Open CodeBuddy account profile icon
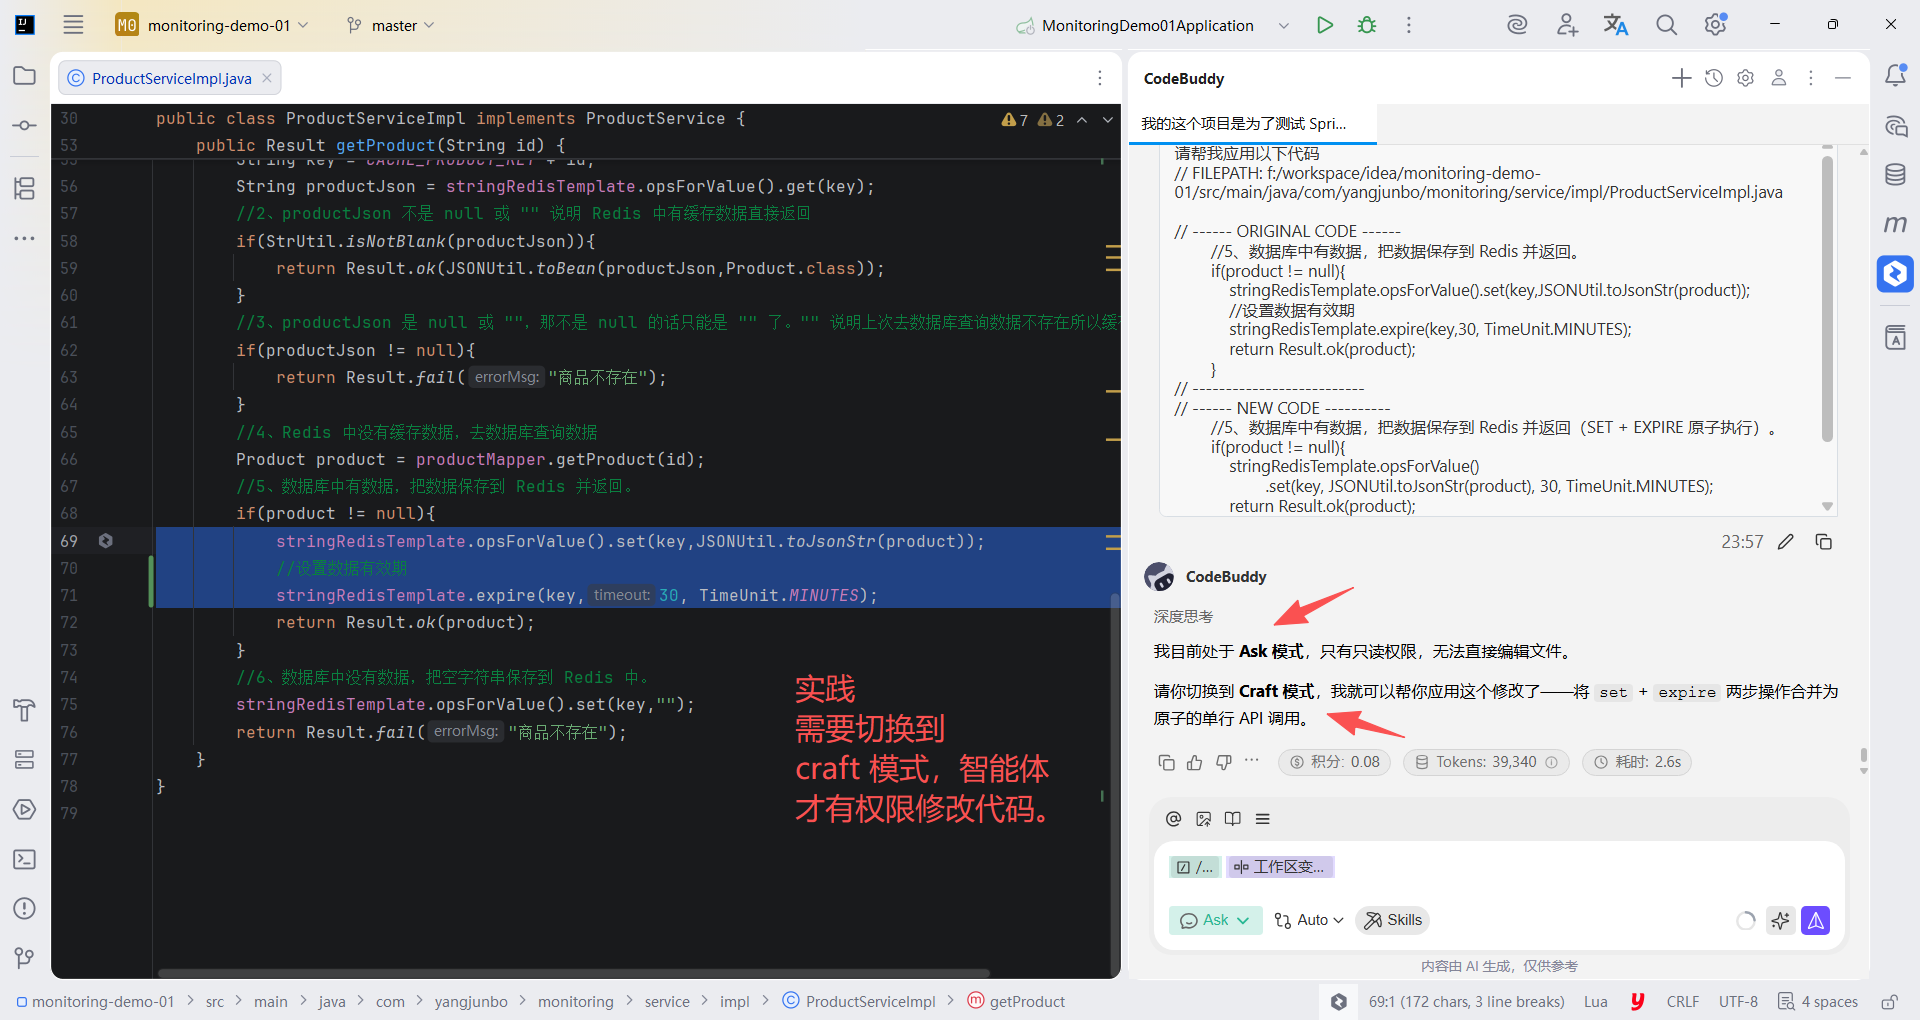1920x1020 pixels. point(1779,78)
